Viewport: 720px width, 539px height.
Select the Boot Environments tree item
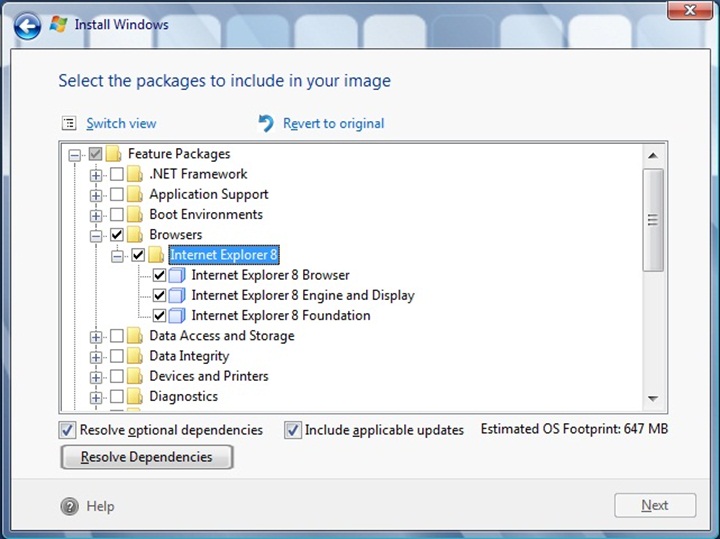tap(206, 214)
